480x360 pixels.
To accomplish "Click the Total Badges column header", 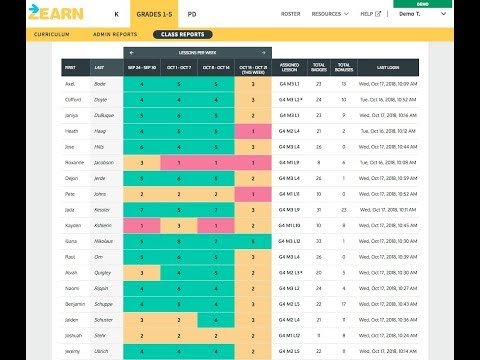I will coord(319,68).
